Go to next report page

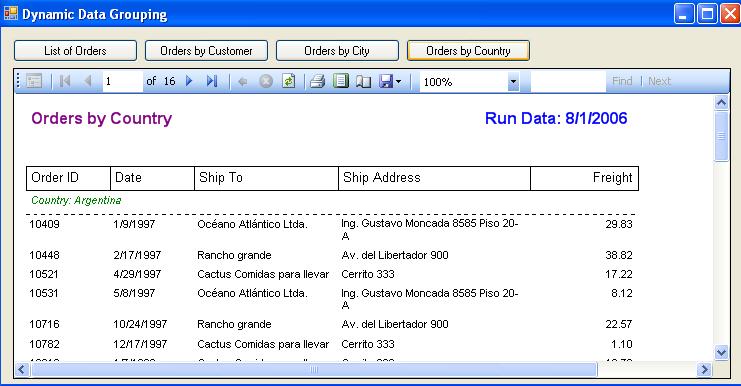[189, 81]
